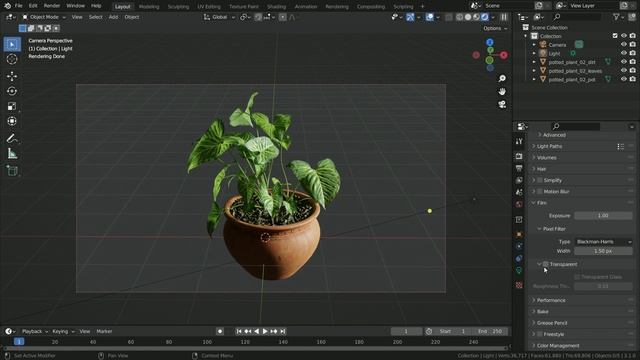640x360 pixels.
Task: Click the pan view hand icon
Action: [502, 91]
